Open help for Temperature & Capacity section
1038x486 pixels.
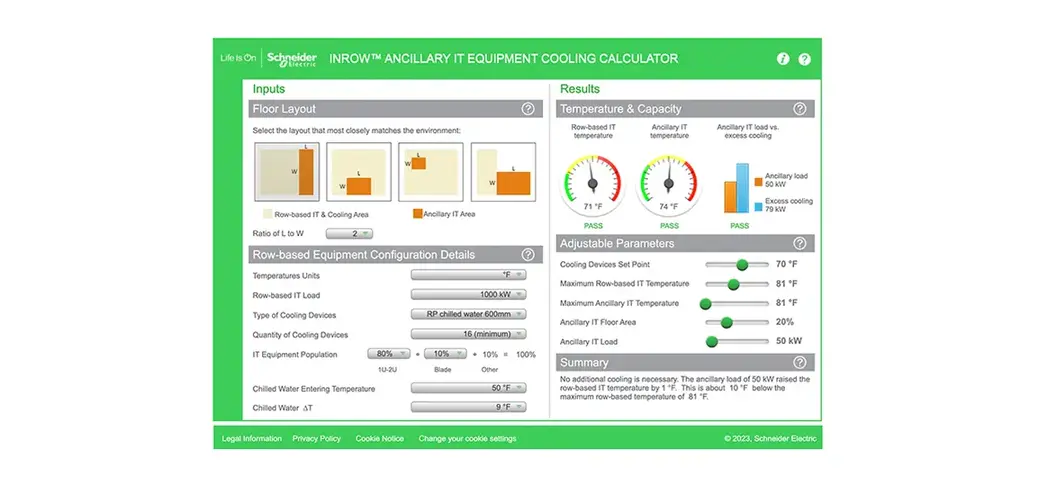point(800,109)
